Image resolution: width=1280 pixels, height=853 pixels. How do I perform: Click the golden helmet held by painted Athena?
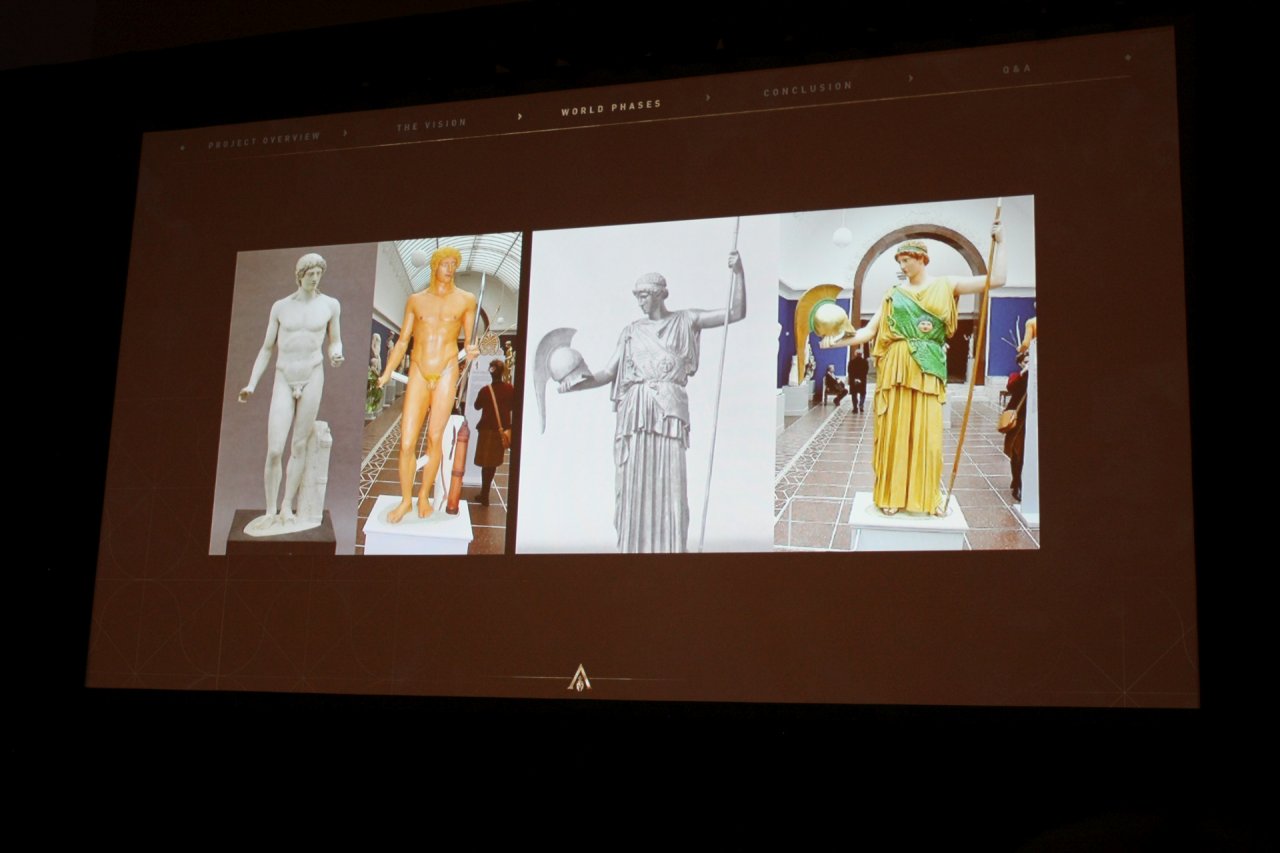(829, 320)
